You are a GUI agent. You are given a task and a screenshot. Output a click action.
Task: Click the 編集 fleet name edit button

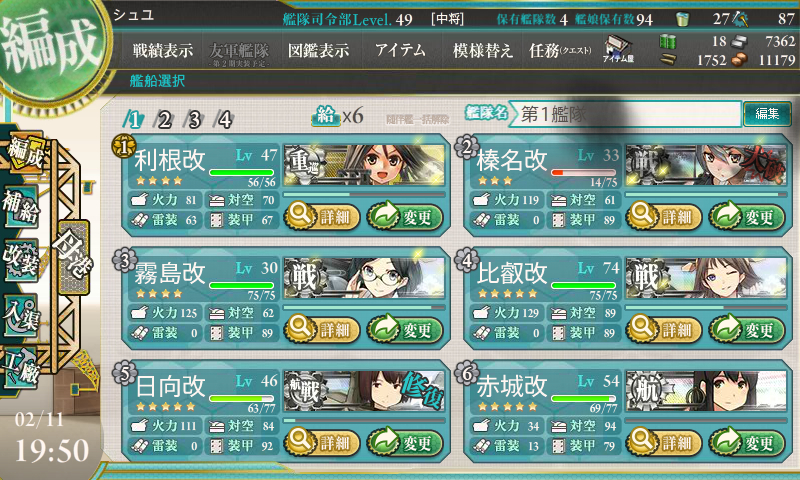click(x=767, y=113)
